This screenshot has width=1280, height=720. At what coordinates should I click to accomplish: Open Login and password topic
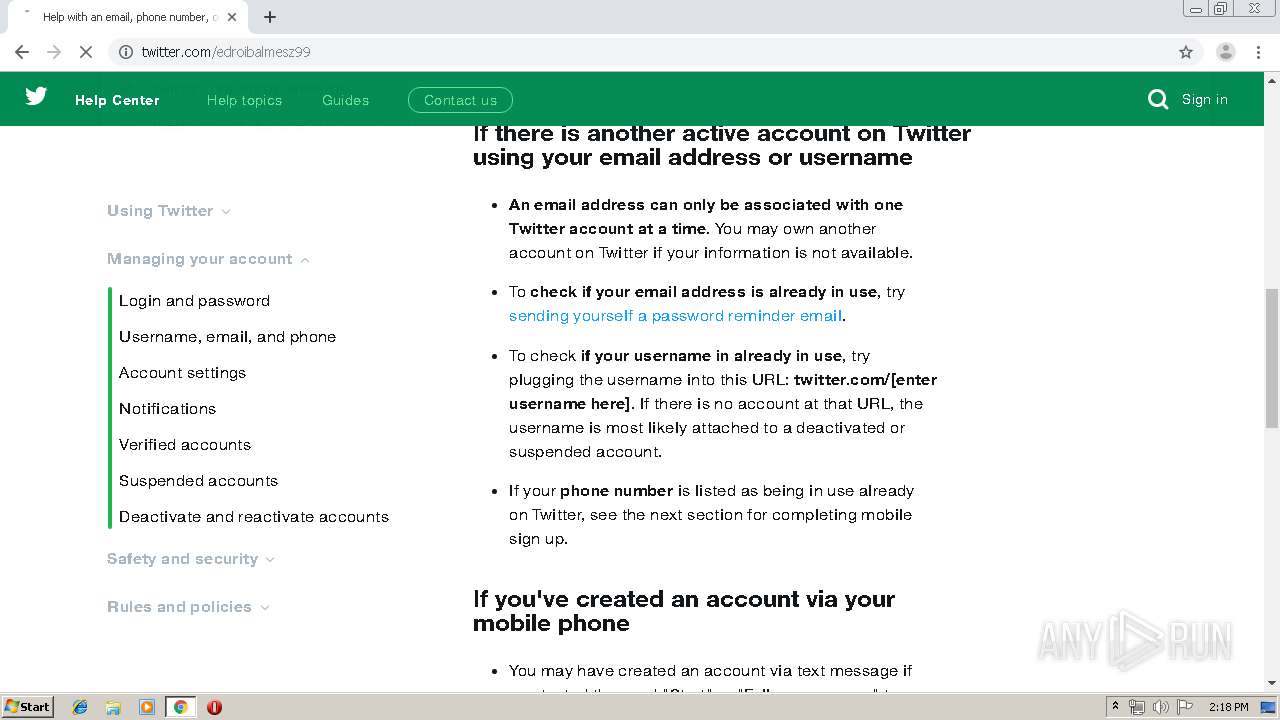pyautogui.click(x=194, y=301)
